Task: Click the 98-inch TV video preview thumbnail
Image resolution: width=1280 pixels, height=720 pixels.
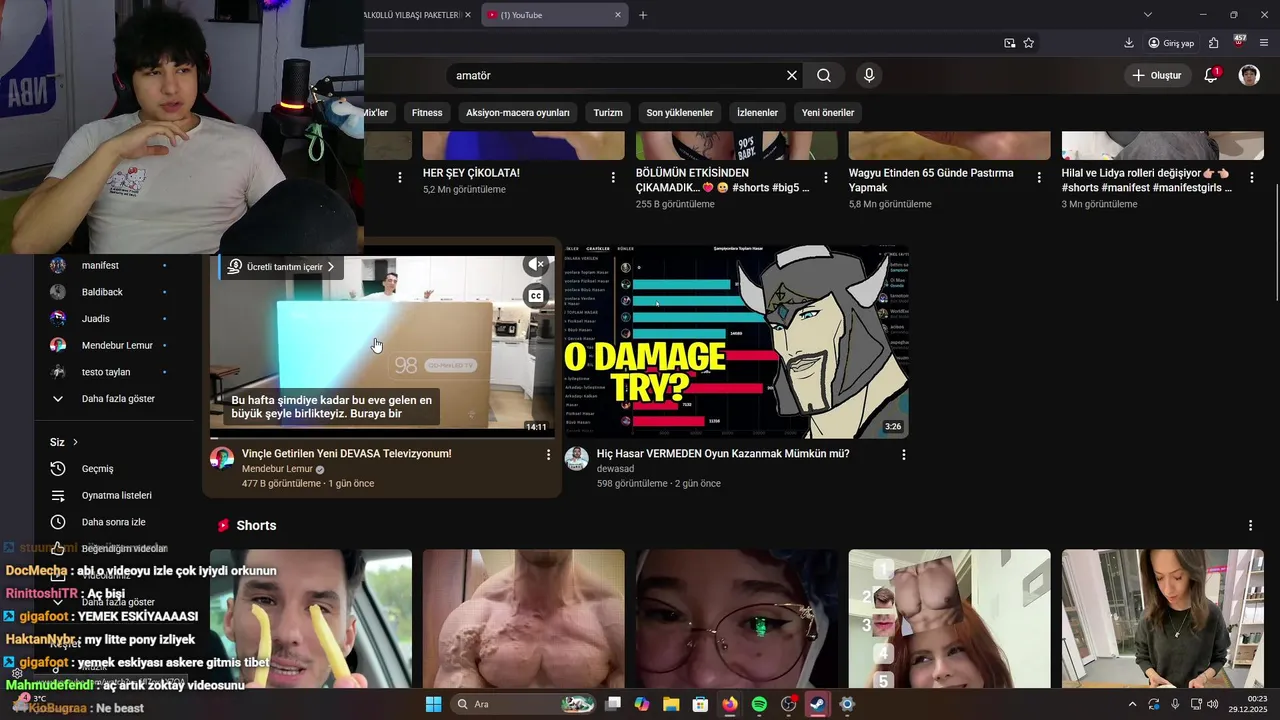Action: [382, 342]
